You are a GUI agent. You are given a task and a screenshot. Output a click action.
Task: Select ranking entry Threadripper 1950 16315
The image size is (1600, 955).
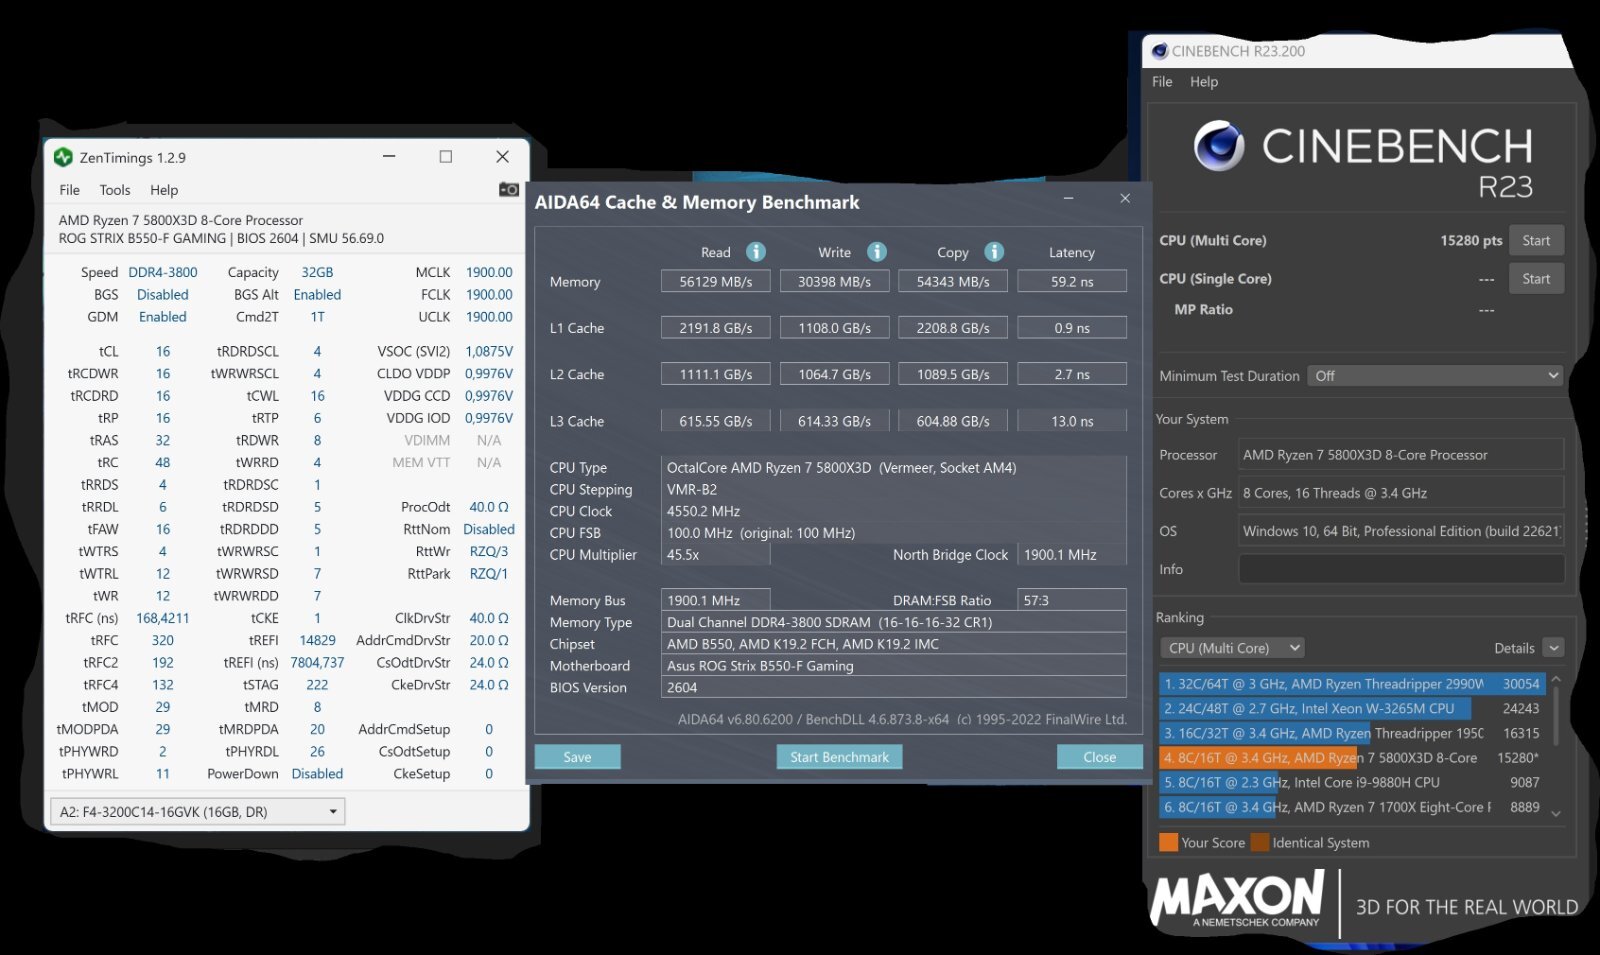1352,733
